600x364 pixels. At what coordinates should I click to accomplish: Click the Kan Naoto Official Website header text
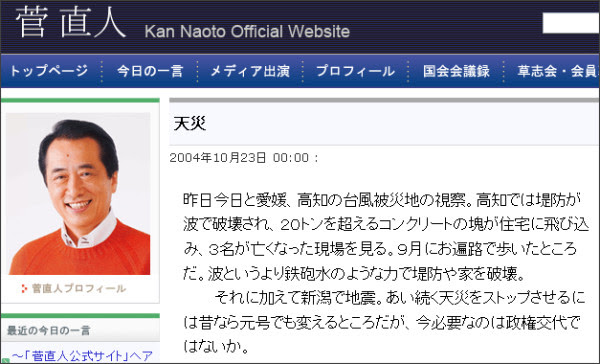click(x=247, y=31)
